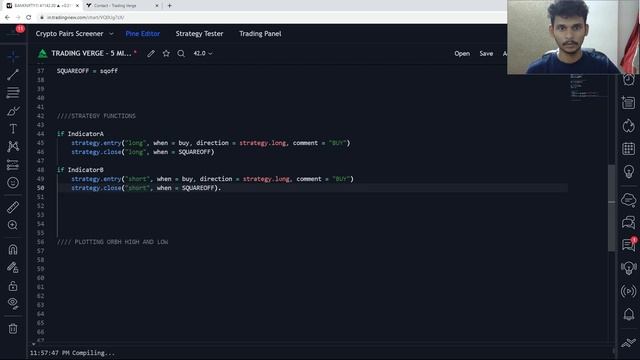Open notifications bell icon
640x360 pixels.
[629, 314]
